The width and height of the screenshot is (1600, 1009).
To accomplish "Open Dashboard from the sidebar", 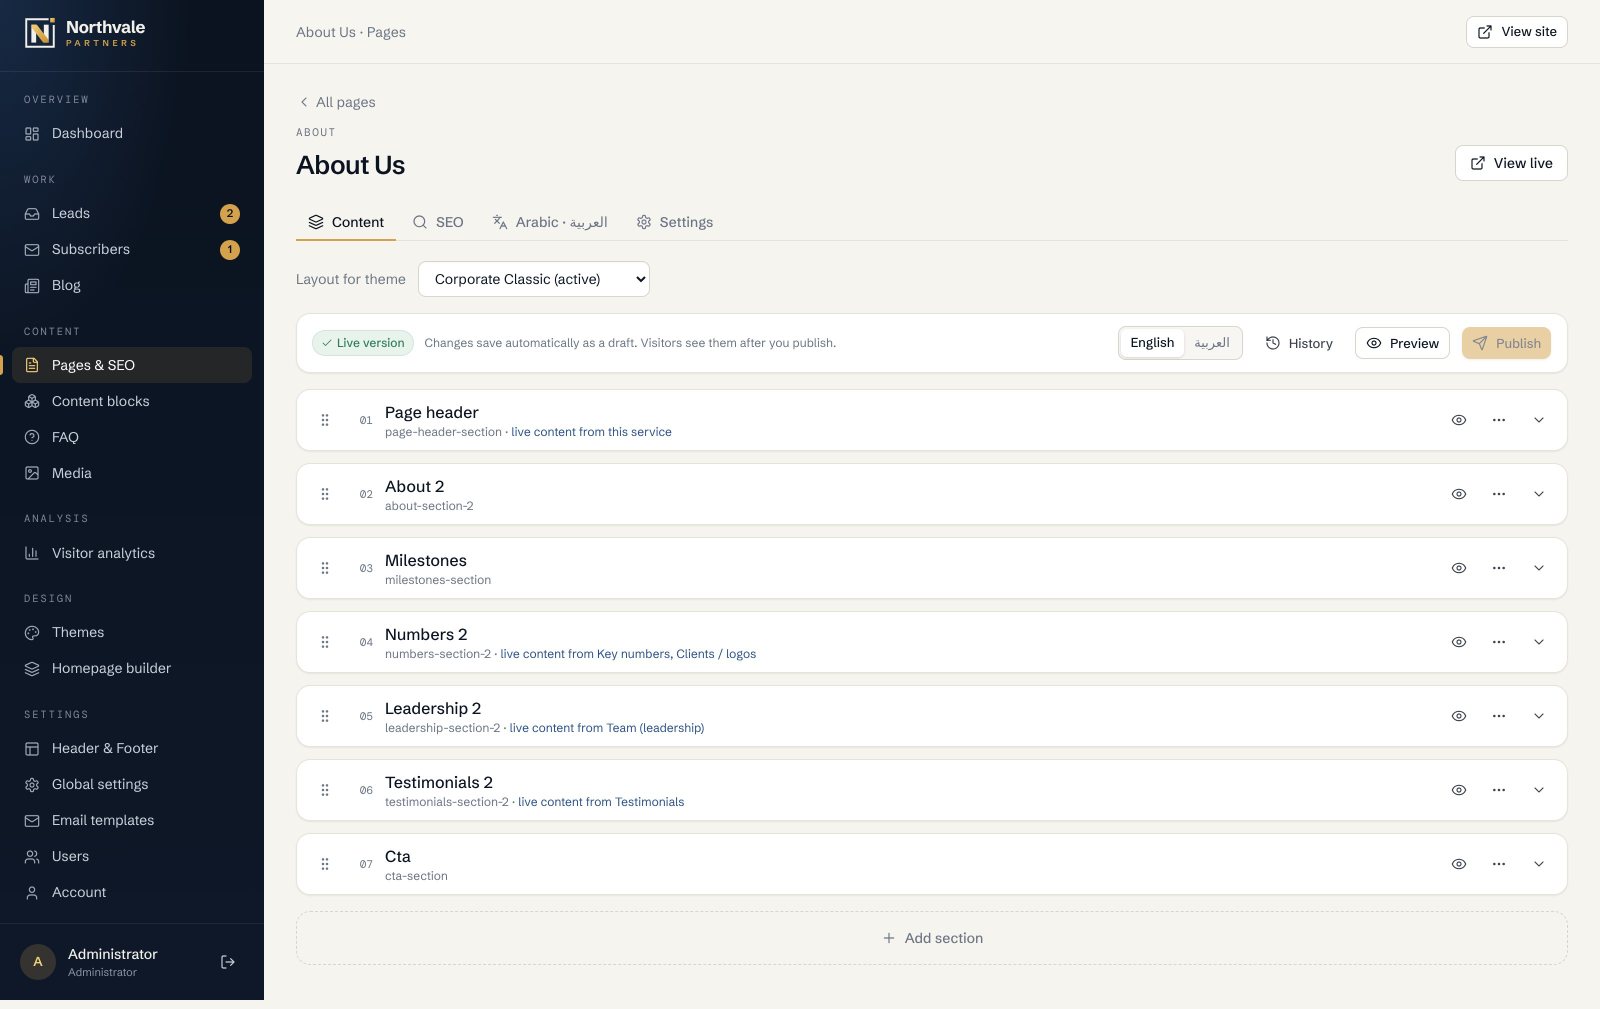I will (x=132, y=133).
